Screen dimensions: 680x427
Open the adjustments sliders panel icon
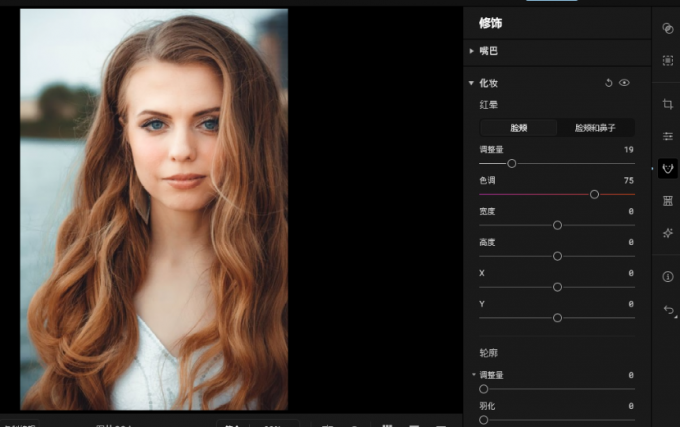click(x=667, y=136)
